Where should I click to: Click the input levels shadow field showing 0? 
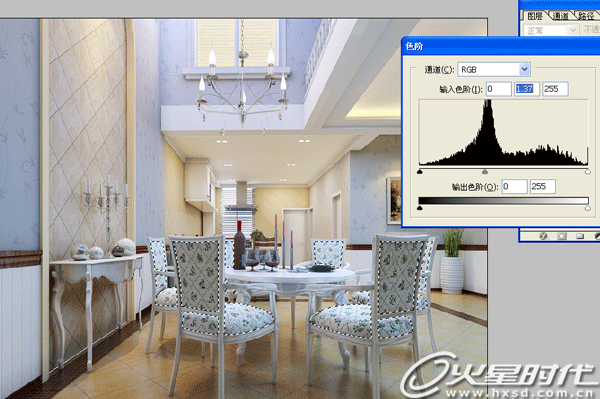(x=499, y=89)
